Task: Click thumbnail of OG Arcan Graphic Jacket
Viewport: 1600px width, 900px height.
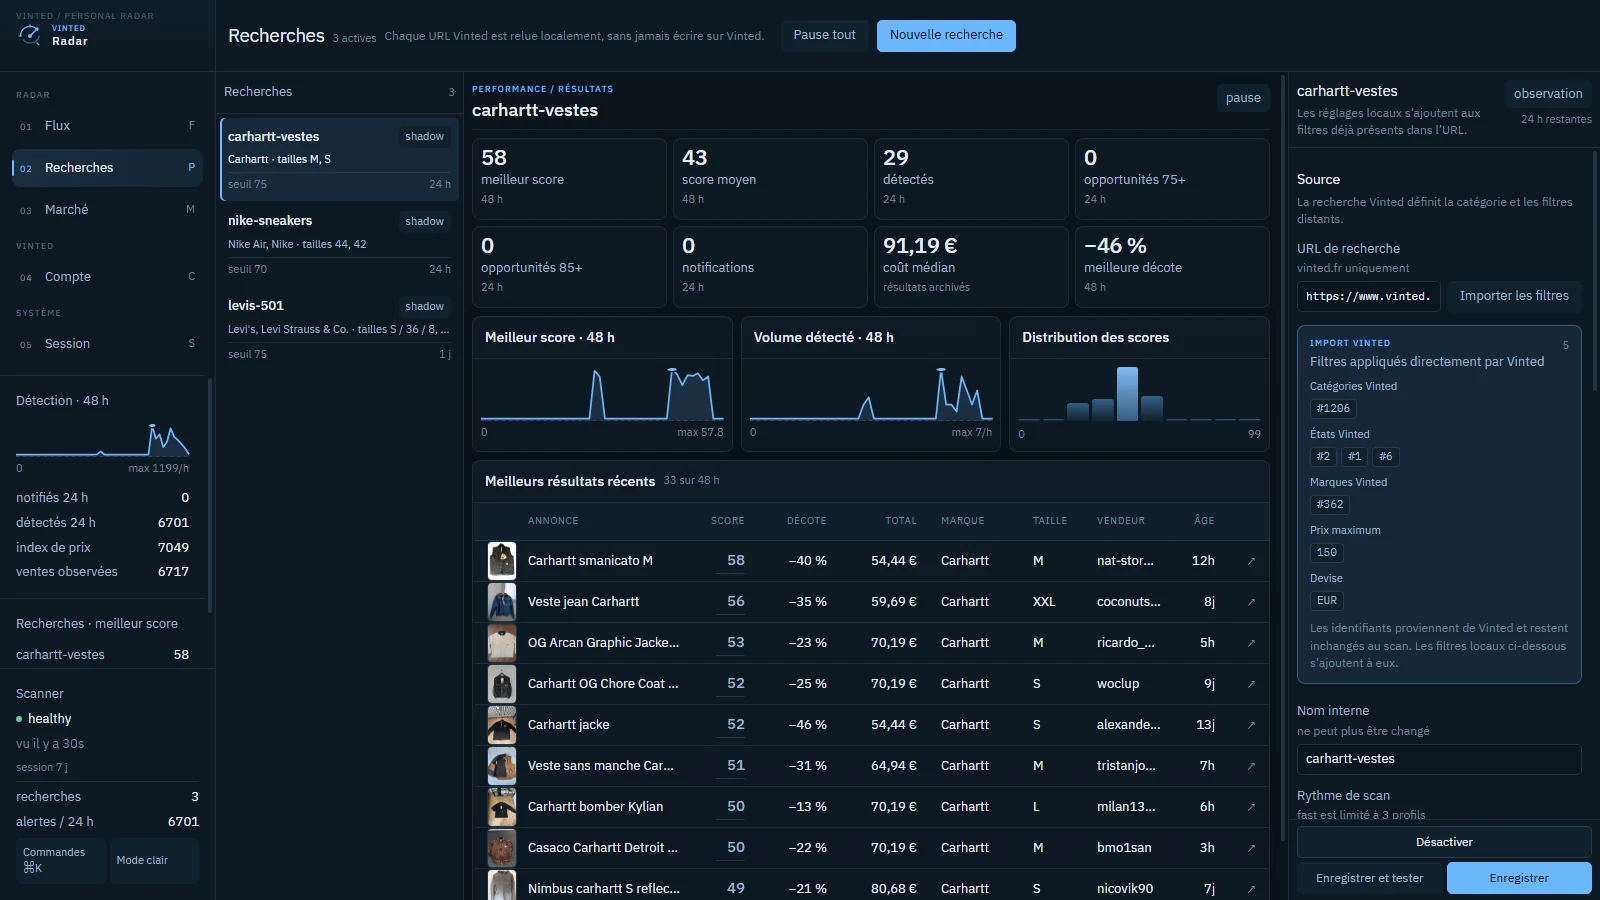Action: 502,643
